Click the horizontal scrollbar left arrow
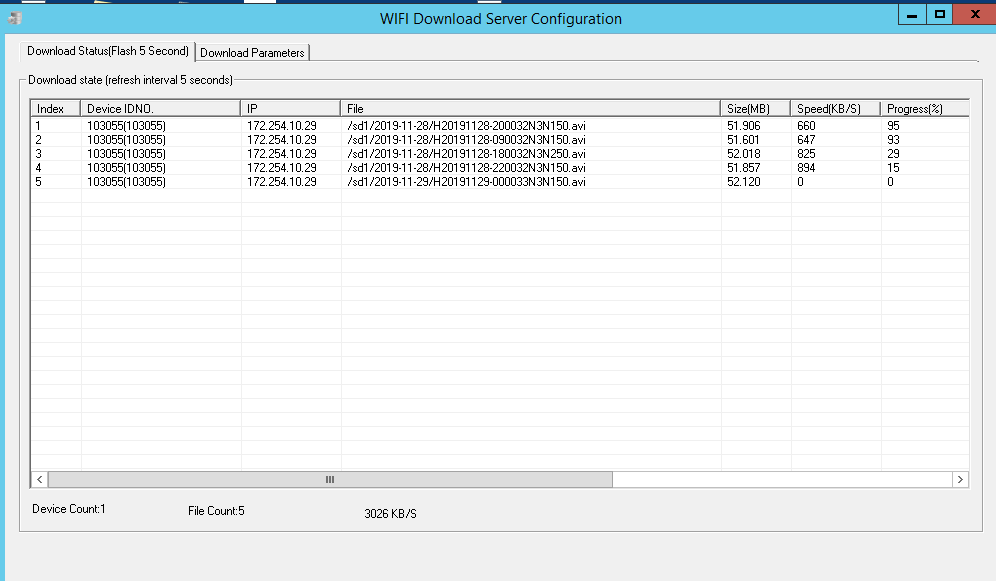Viewport: 996px width, 581px height. pos(39,479)
